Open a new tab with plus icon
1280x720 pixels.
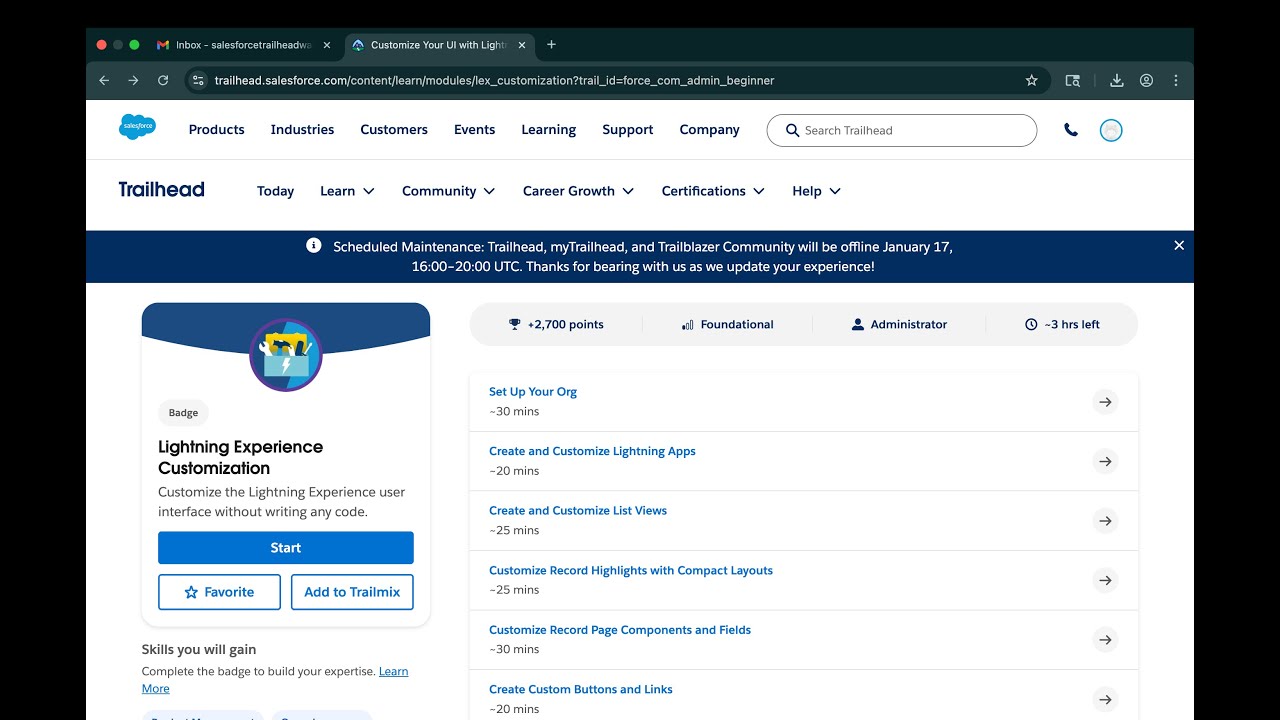(x=551, y=45)
